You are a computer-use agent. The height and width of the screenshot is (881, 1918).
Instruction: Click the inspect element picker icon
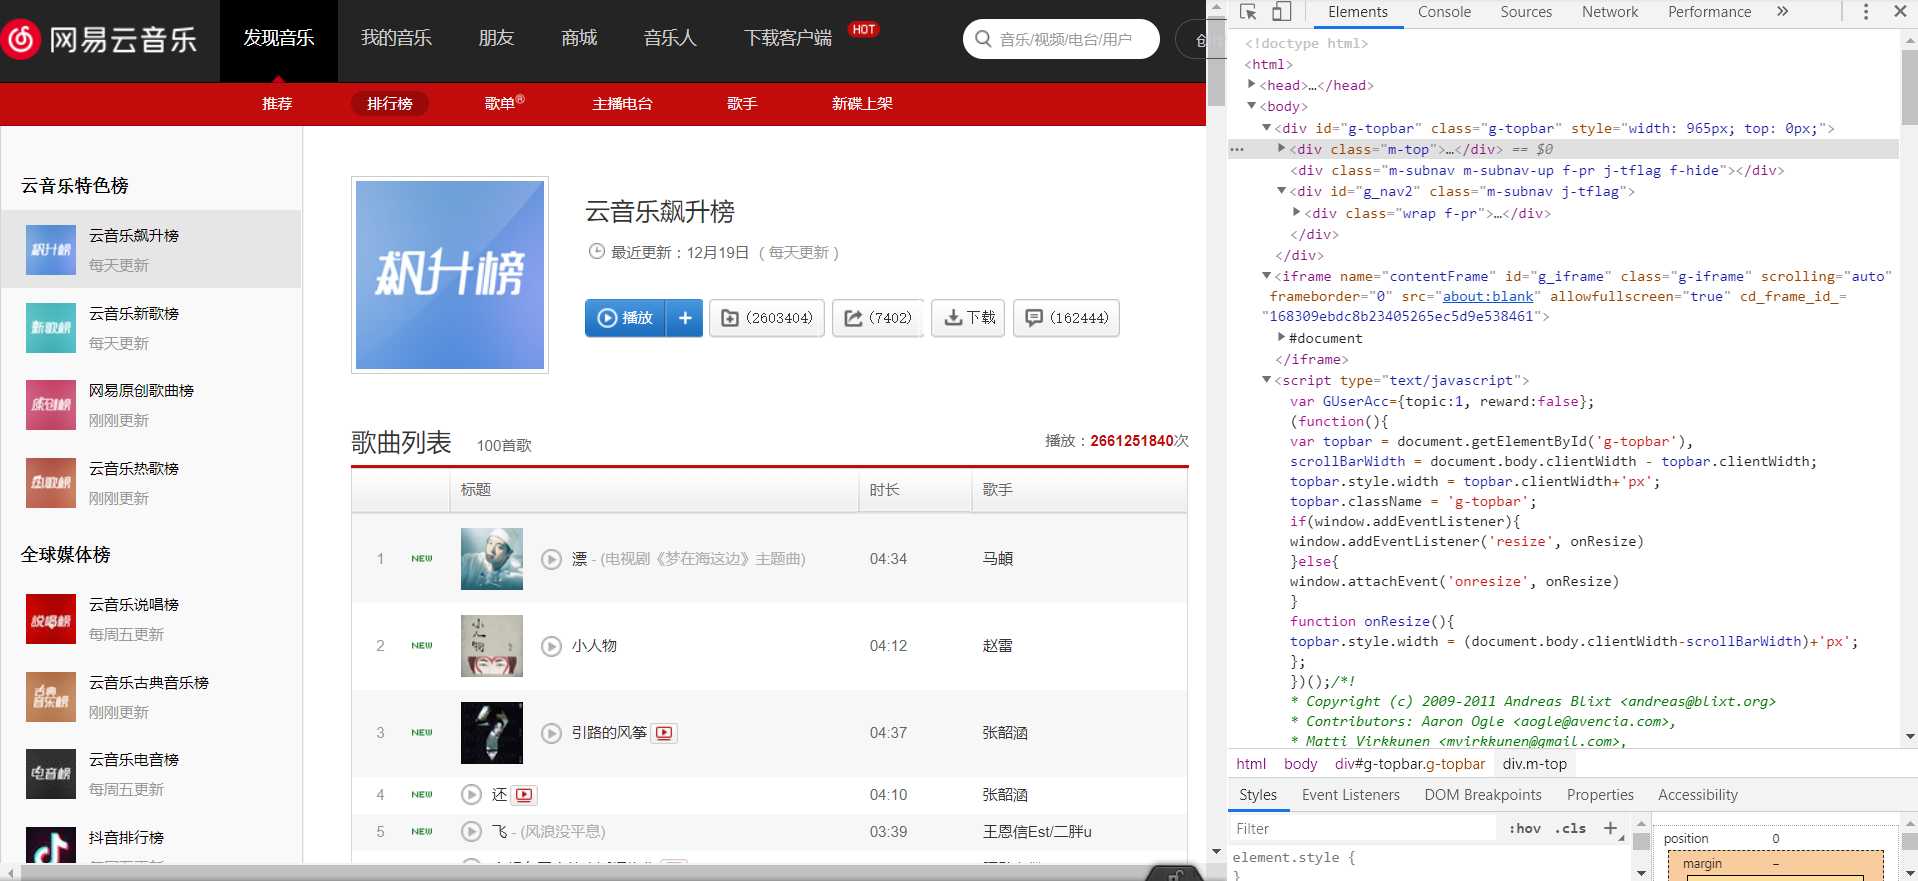tap(1248, 12)
